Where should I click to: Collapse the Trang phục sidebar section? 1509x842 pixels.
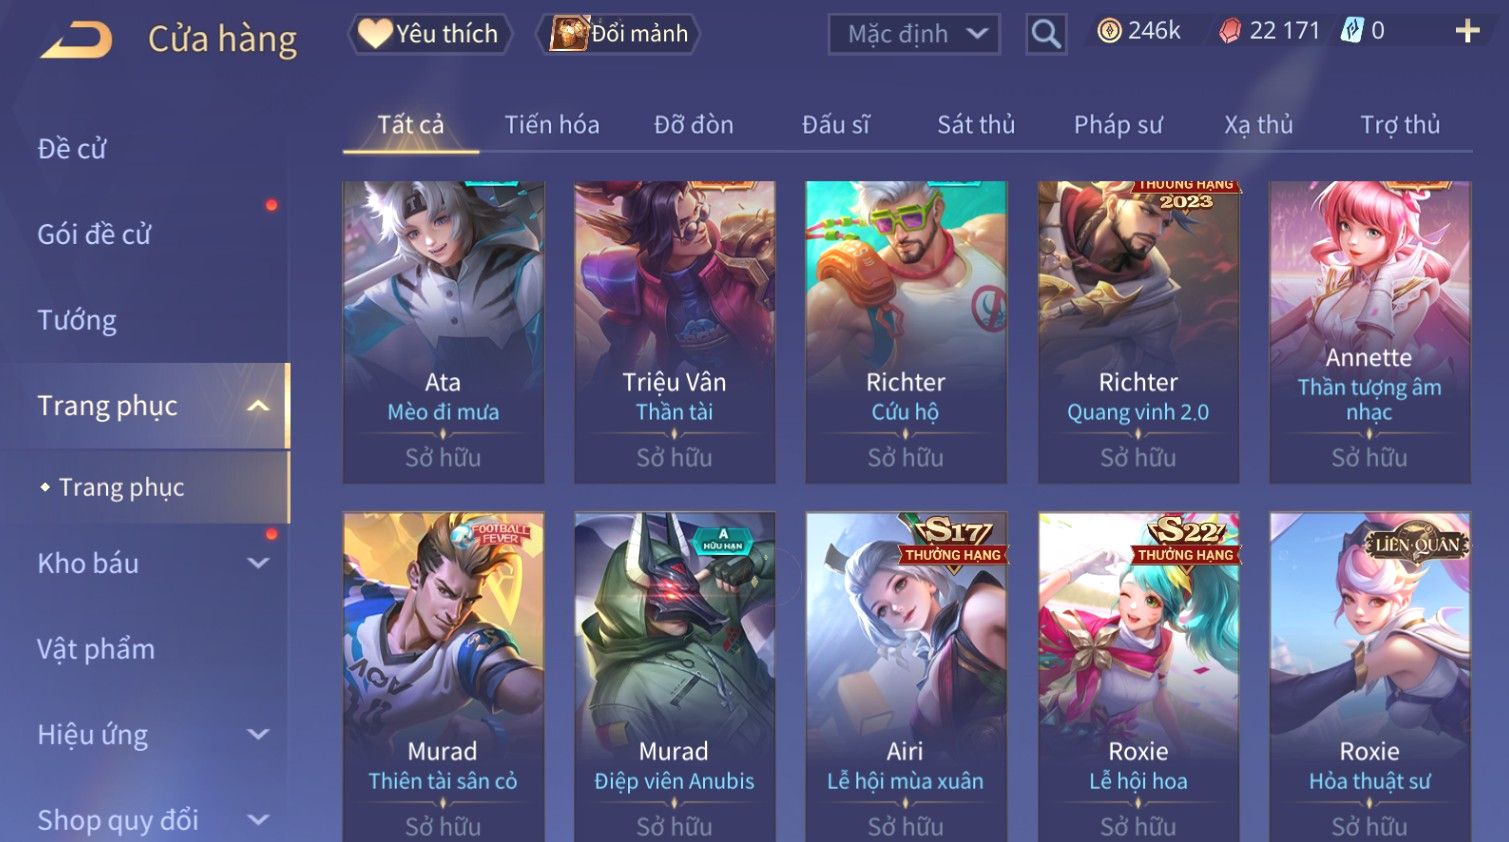tap(258, 406)
